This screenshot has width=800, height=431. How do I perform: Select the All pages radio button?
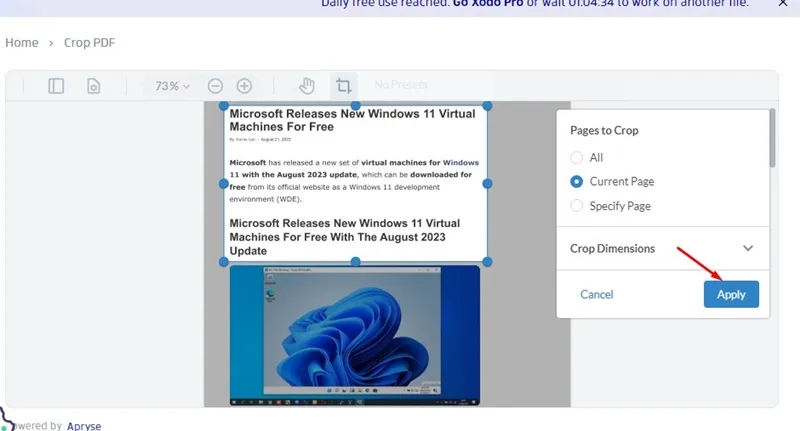click(x=577, y=158)
